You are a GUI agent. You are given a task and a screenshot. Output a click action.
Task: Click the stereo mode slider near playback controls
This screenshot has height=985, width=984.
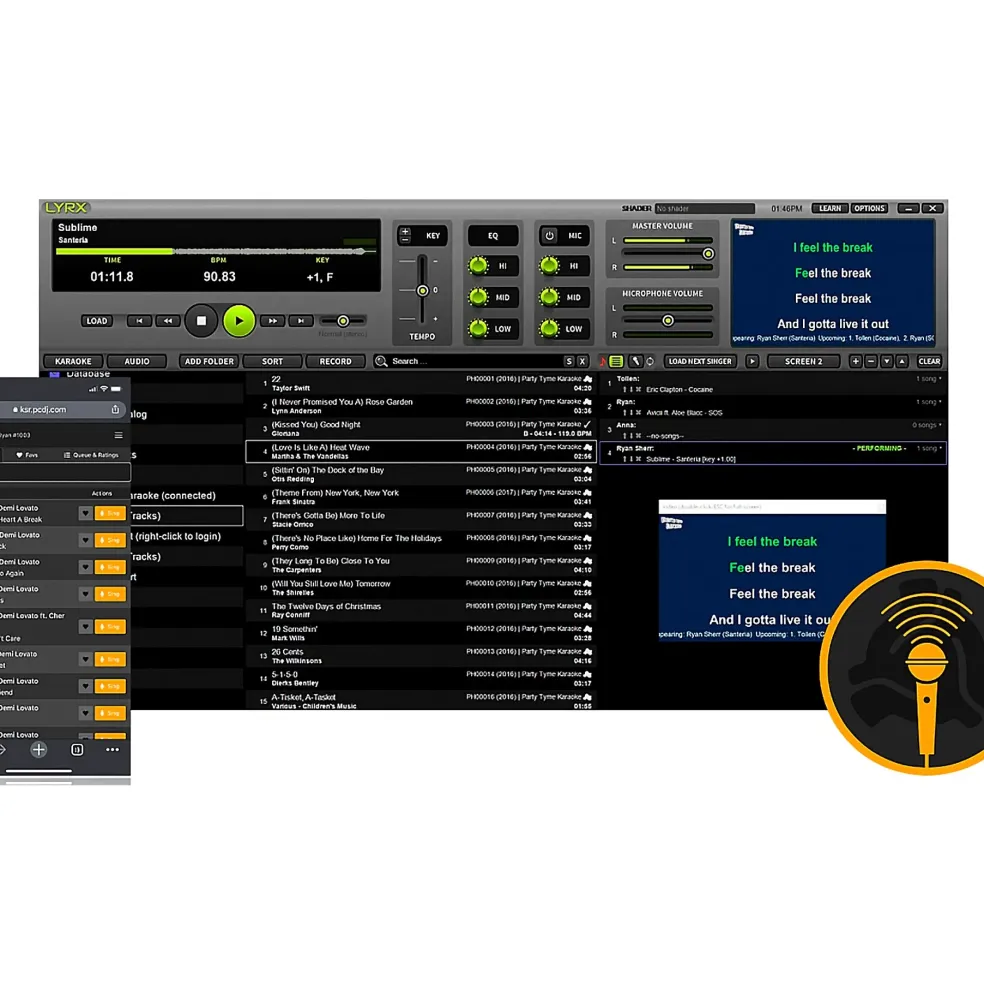tap(343, 321)
